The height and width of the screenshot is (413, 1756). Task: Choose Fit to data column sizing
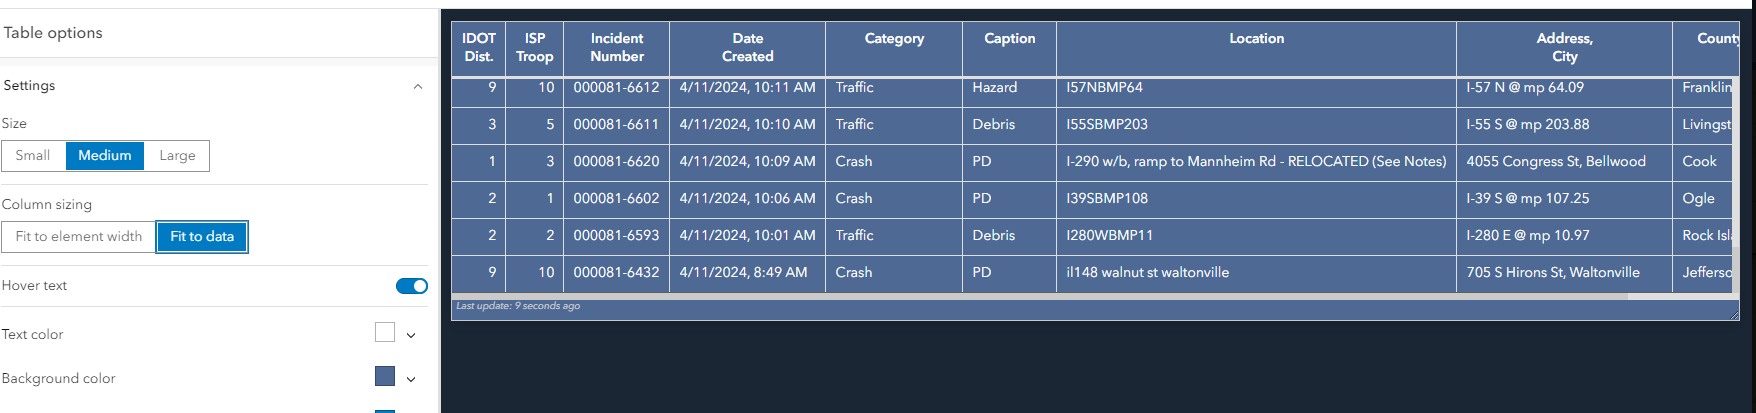[202, 237]
